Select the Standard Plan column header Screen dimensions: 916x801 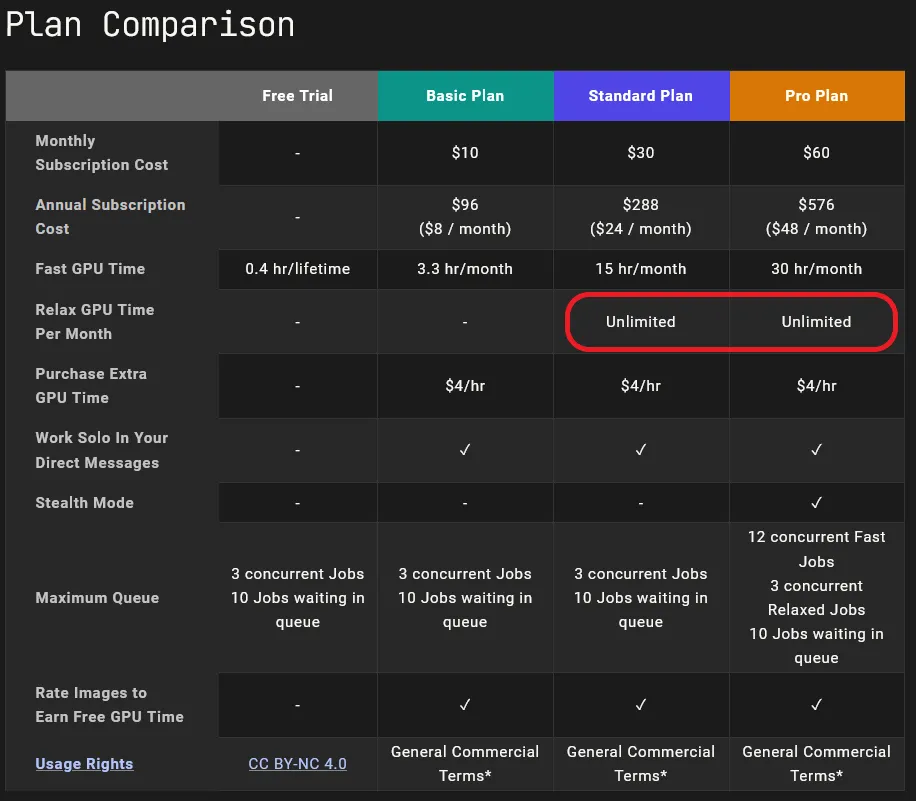click(641, 96)
